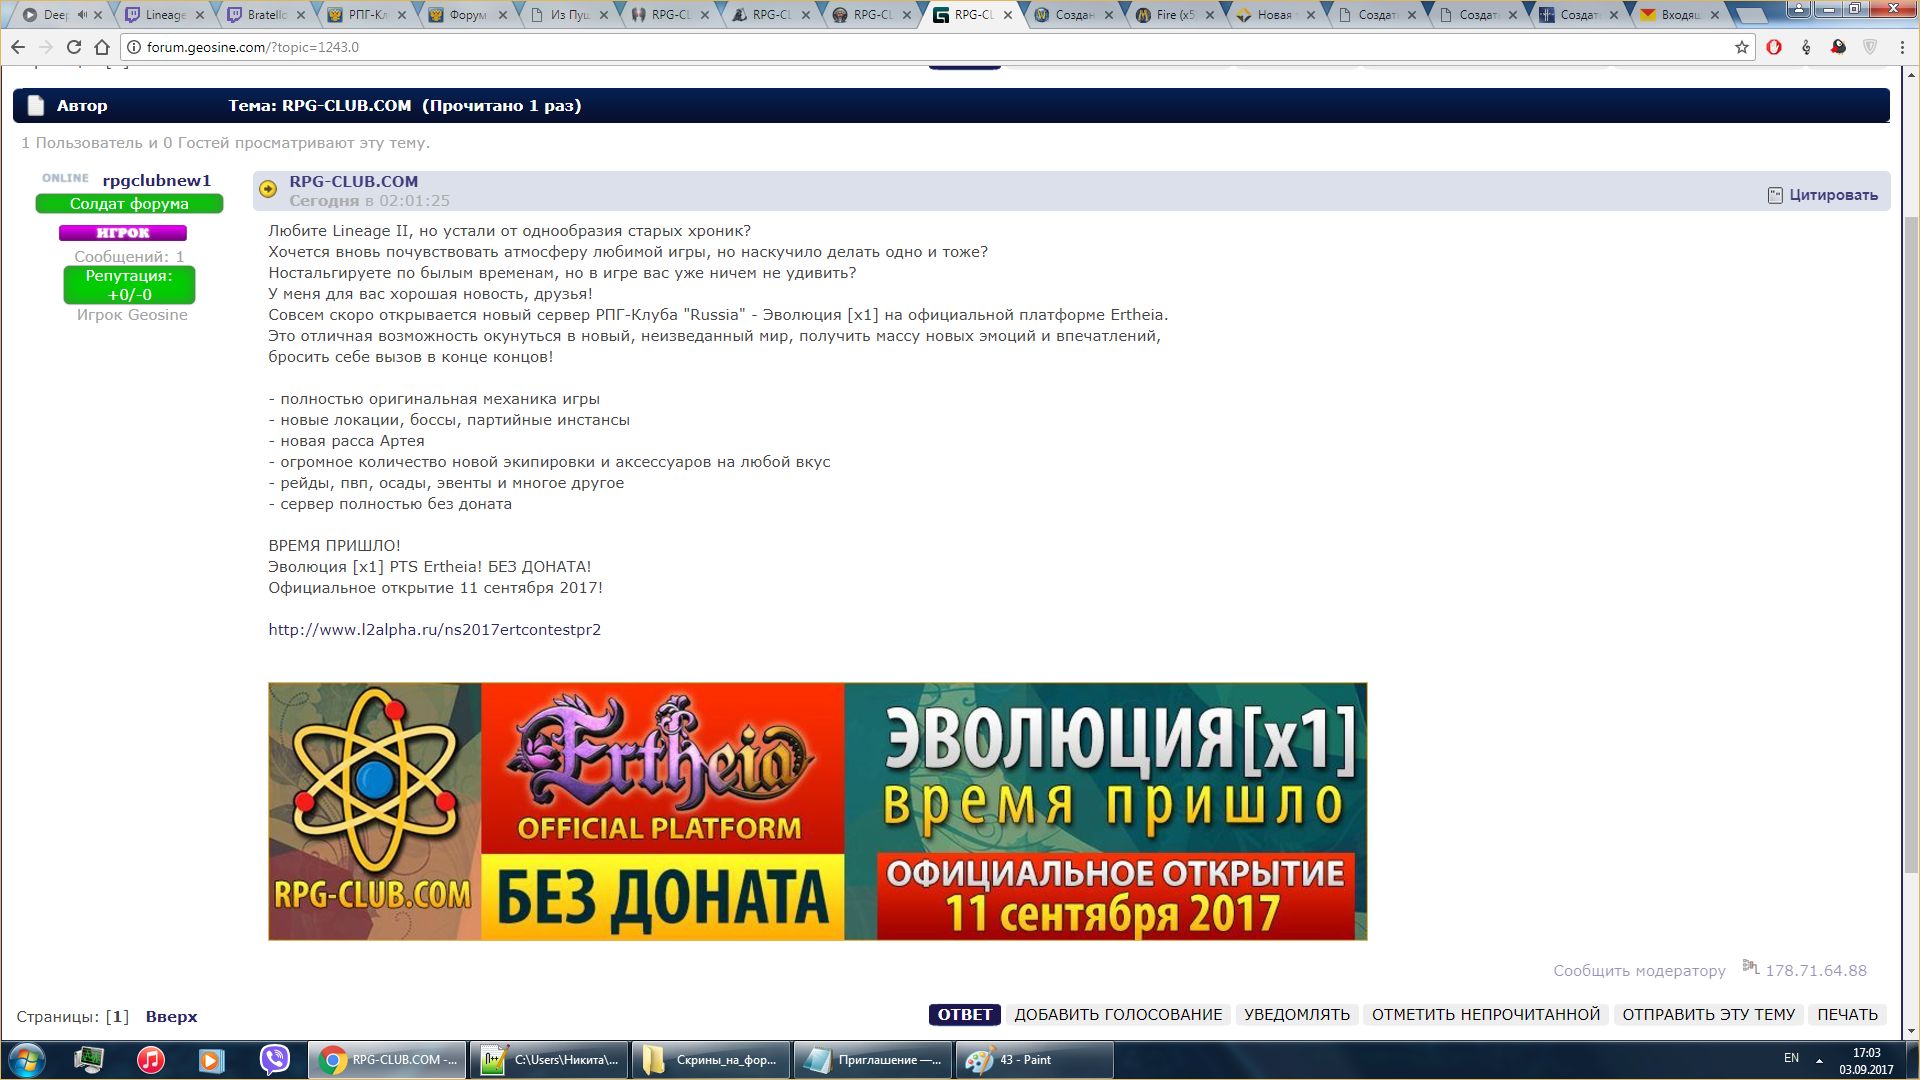The image size is (1920, 1080).
Task: Open Приглашение taskbar window
Action: [873, 1060]
